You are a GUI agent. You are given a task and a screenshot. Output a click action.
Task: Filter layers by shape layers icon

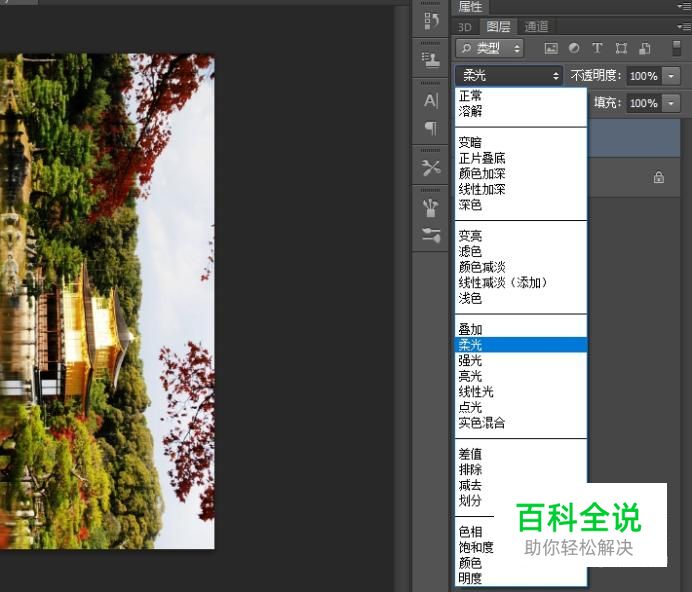(621, 48)
